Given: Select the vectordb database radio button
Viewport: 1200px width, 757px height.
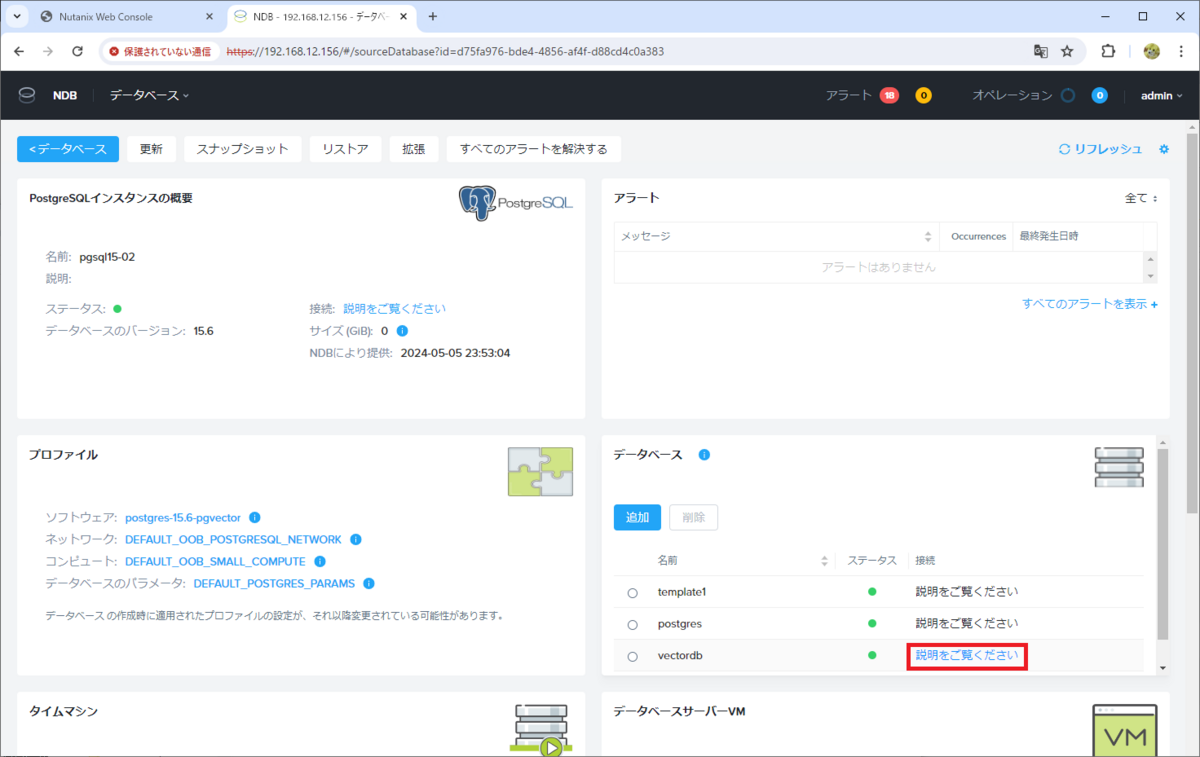Looking at the screenshot, I should (x=632, y=657).
